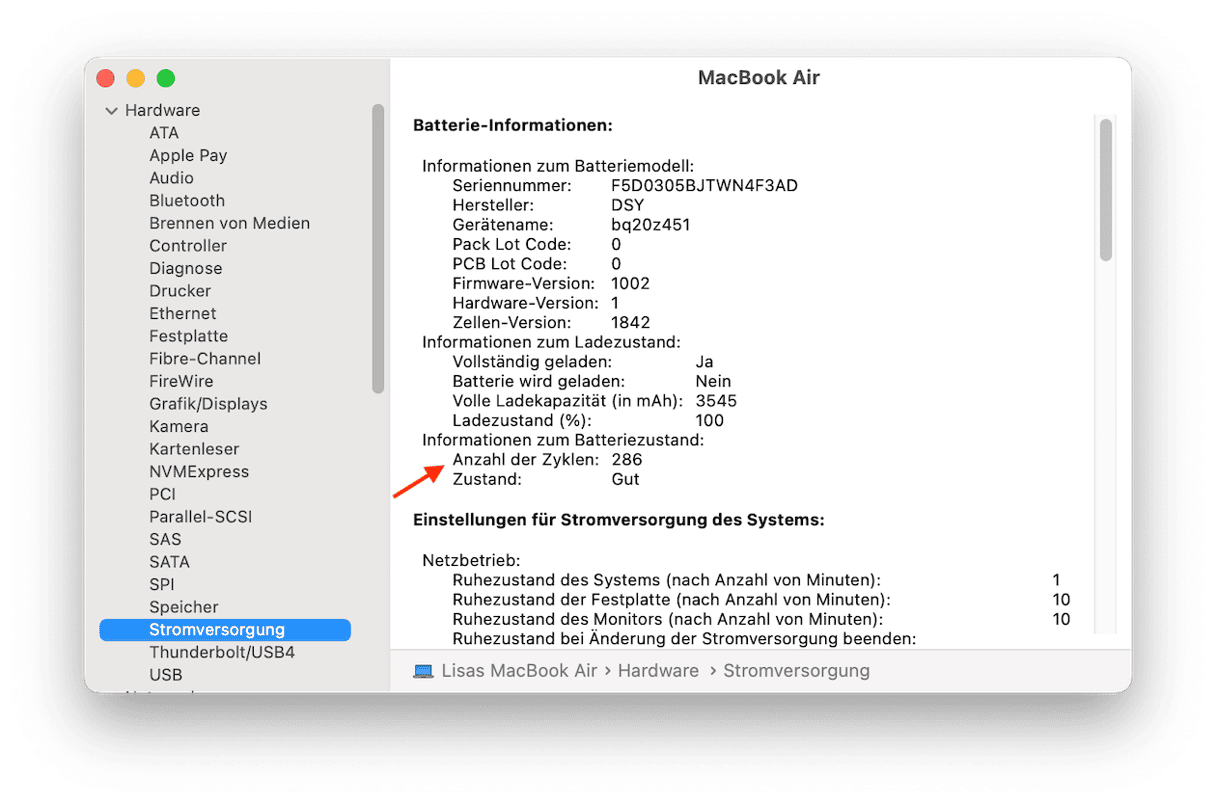This screenshot has width=1216, height=804.
Task: Click the capacity value 3545
Action: click(x=716, y=401)
